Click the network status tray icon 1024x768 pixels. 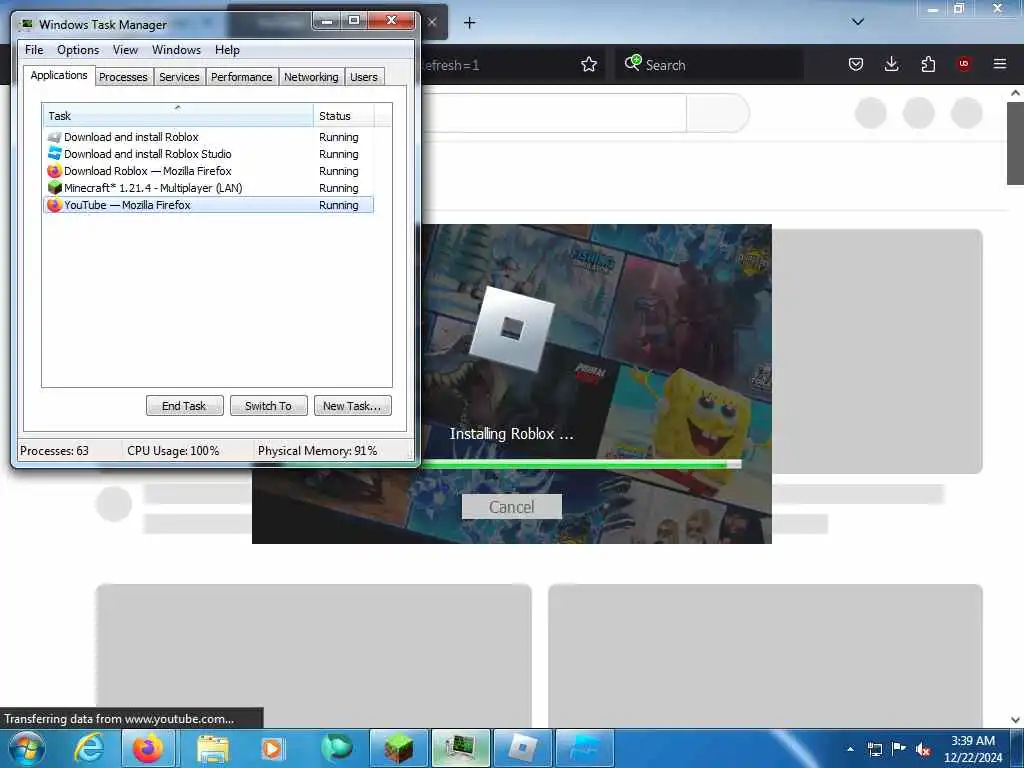point(874,749)
